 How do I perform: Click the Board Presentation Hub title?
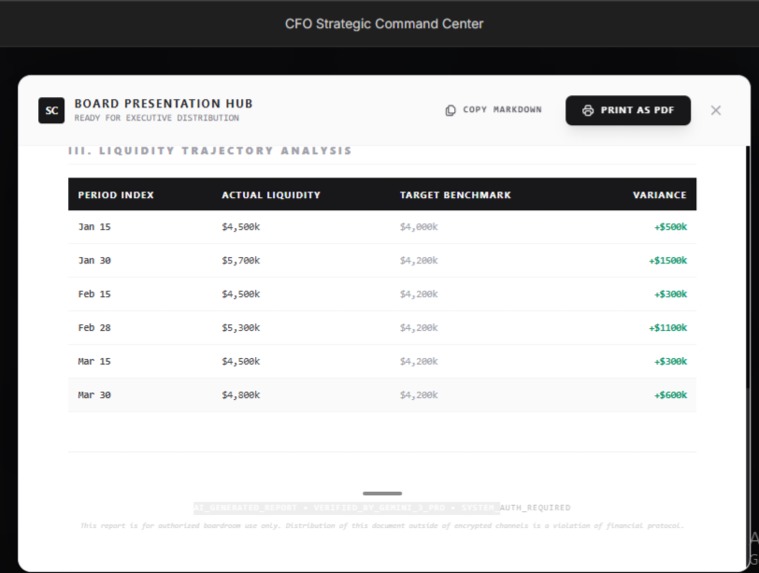coord(164,104)
